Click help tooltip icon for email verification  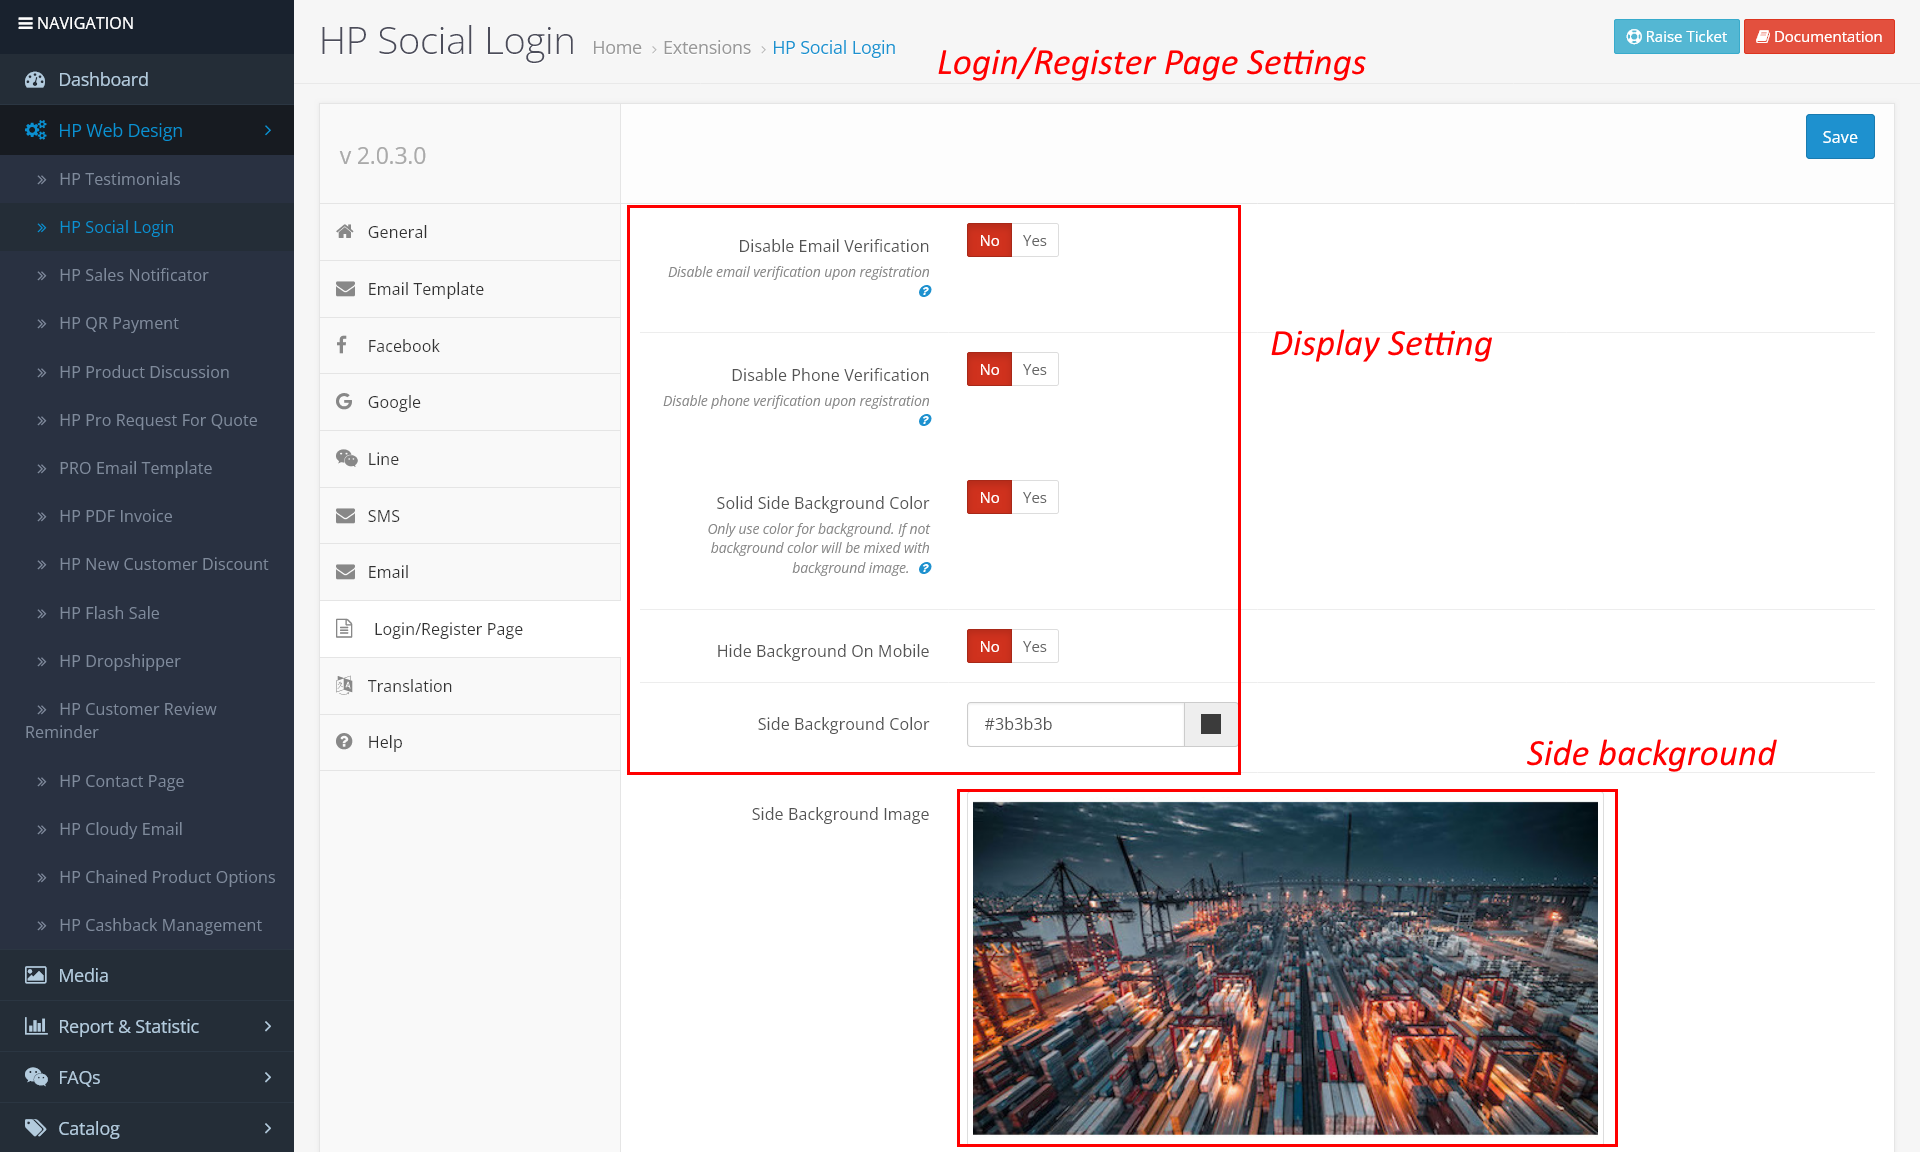point(925,292)
